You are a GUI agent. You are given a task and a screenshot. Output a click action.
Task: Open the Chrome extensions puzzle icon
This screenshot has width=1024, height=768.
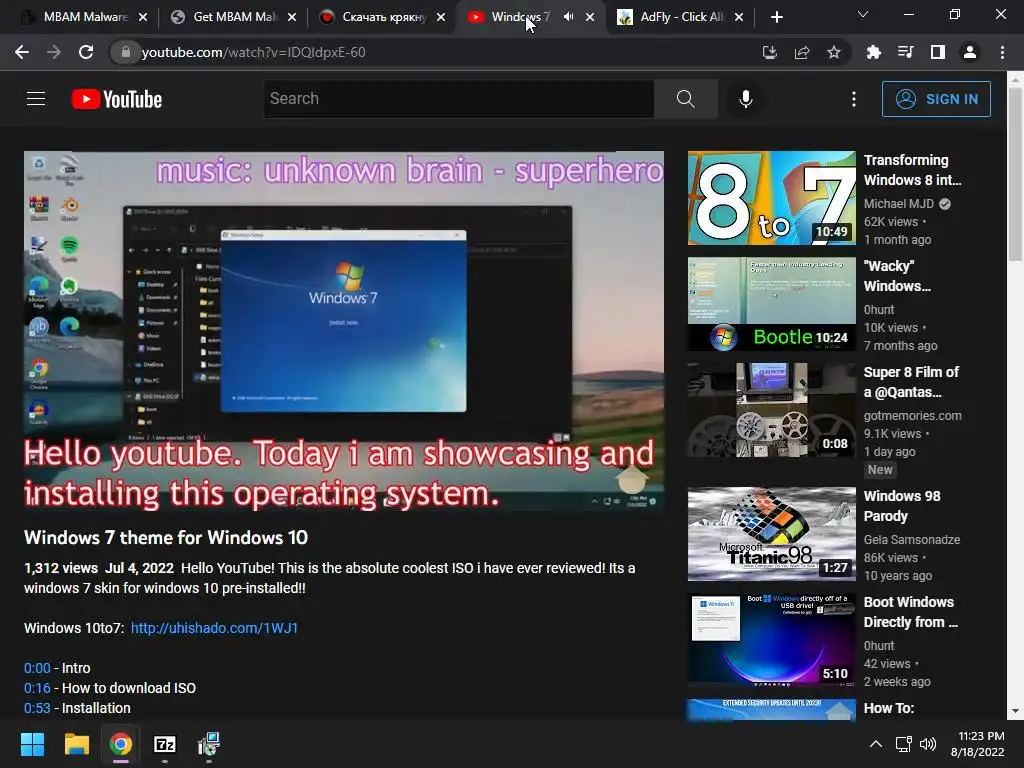(x=873, y=52)
